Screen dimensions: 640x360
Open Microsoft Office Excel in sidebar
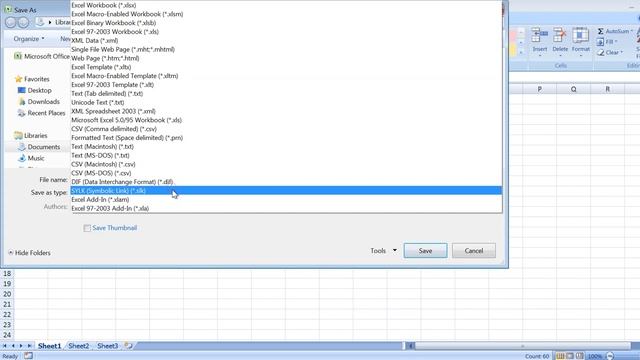(x=42, y=56)
